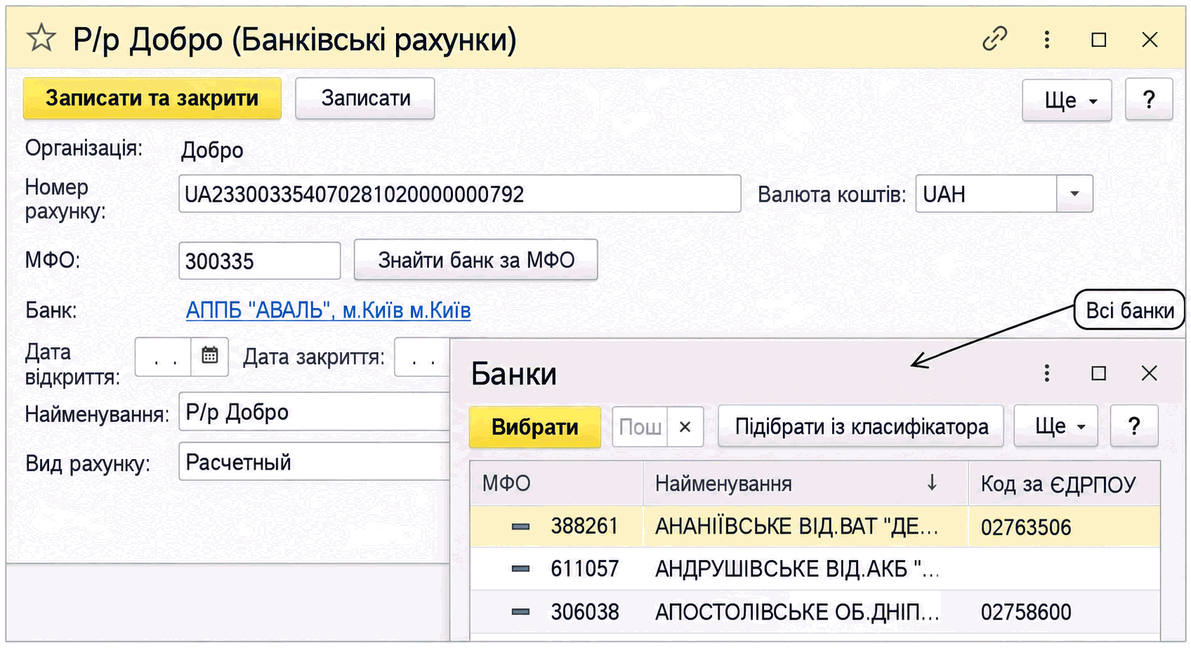This screenshot has width=1191, height=649.
Task: Click the МФО input field with 300335
Action: click(x=259, y=261)
